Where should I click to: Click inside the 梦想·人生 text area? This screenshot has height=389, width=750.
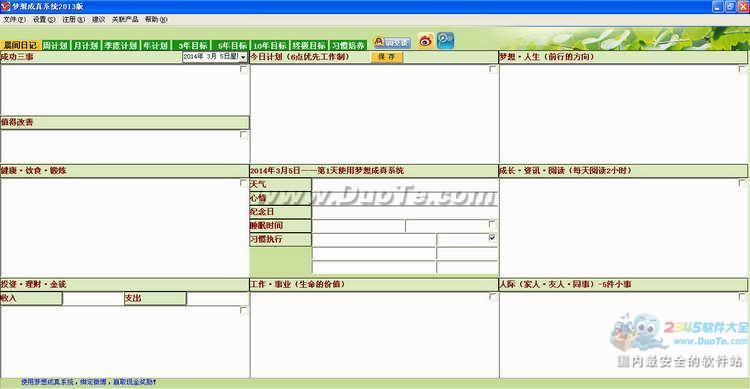623,114
